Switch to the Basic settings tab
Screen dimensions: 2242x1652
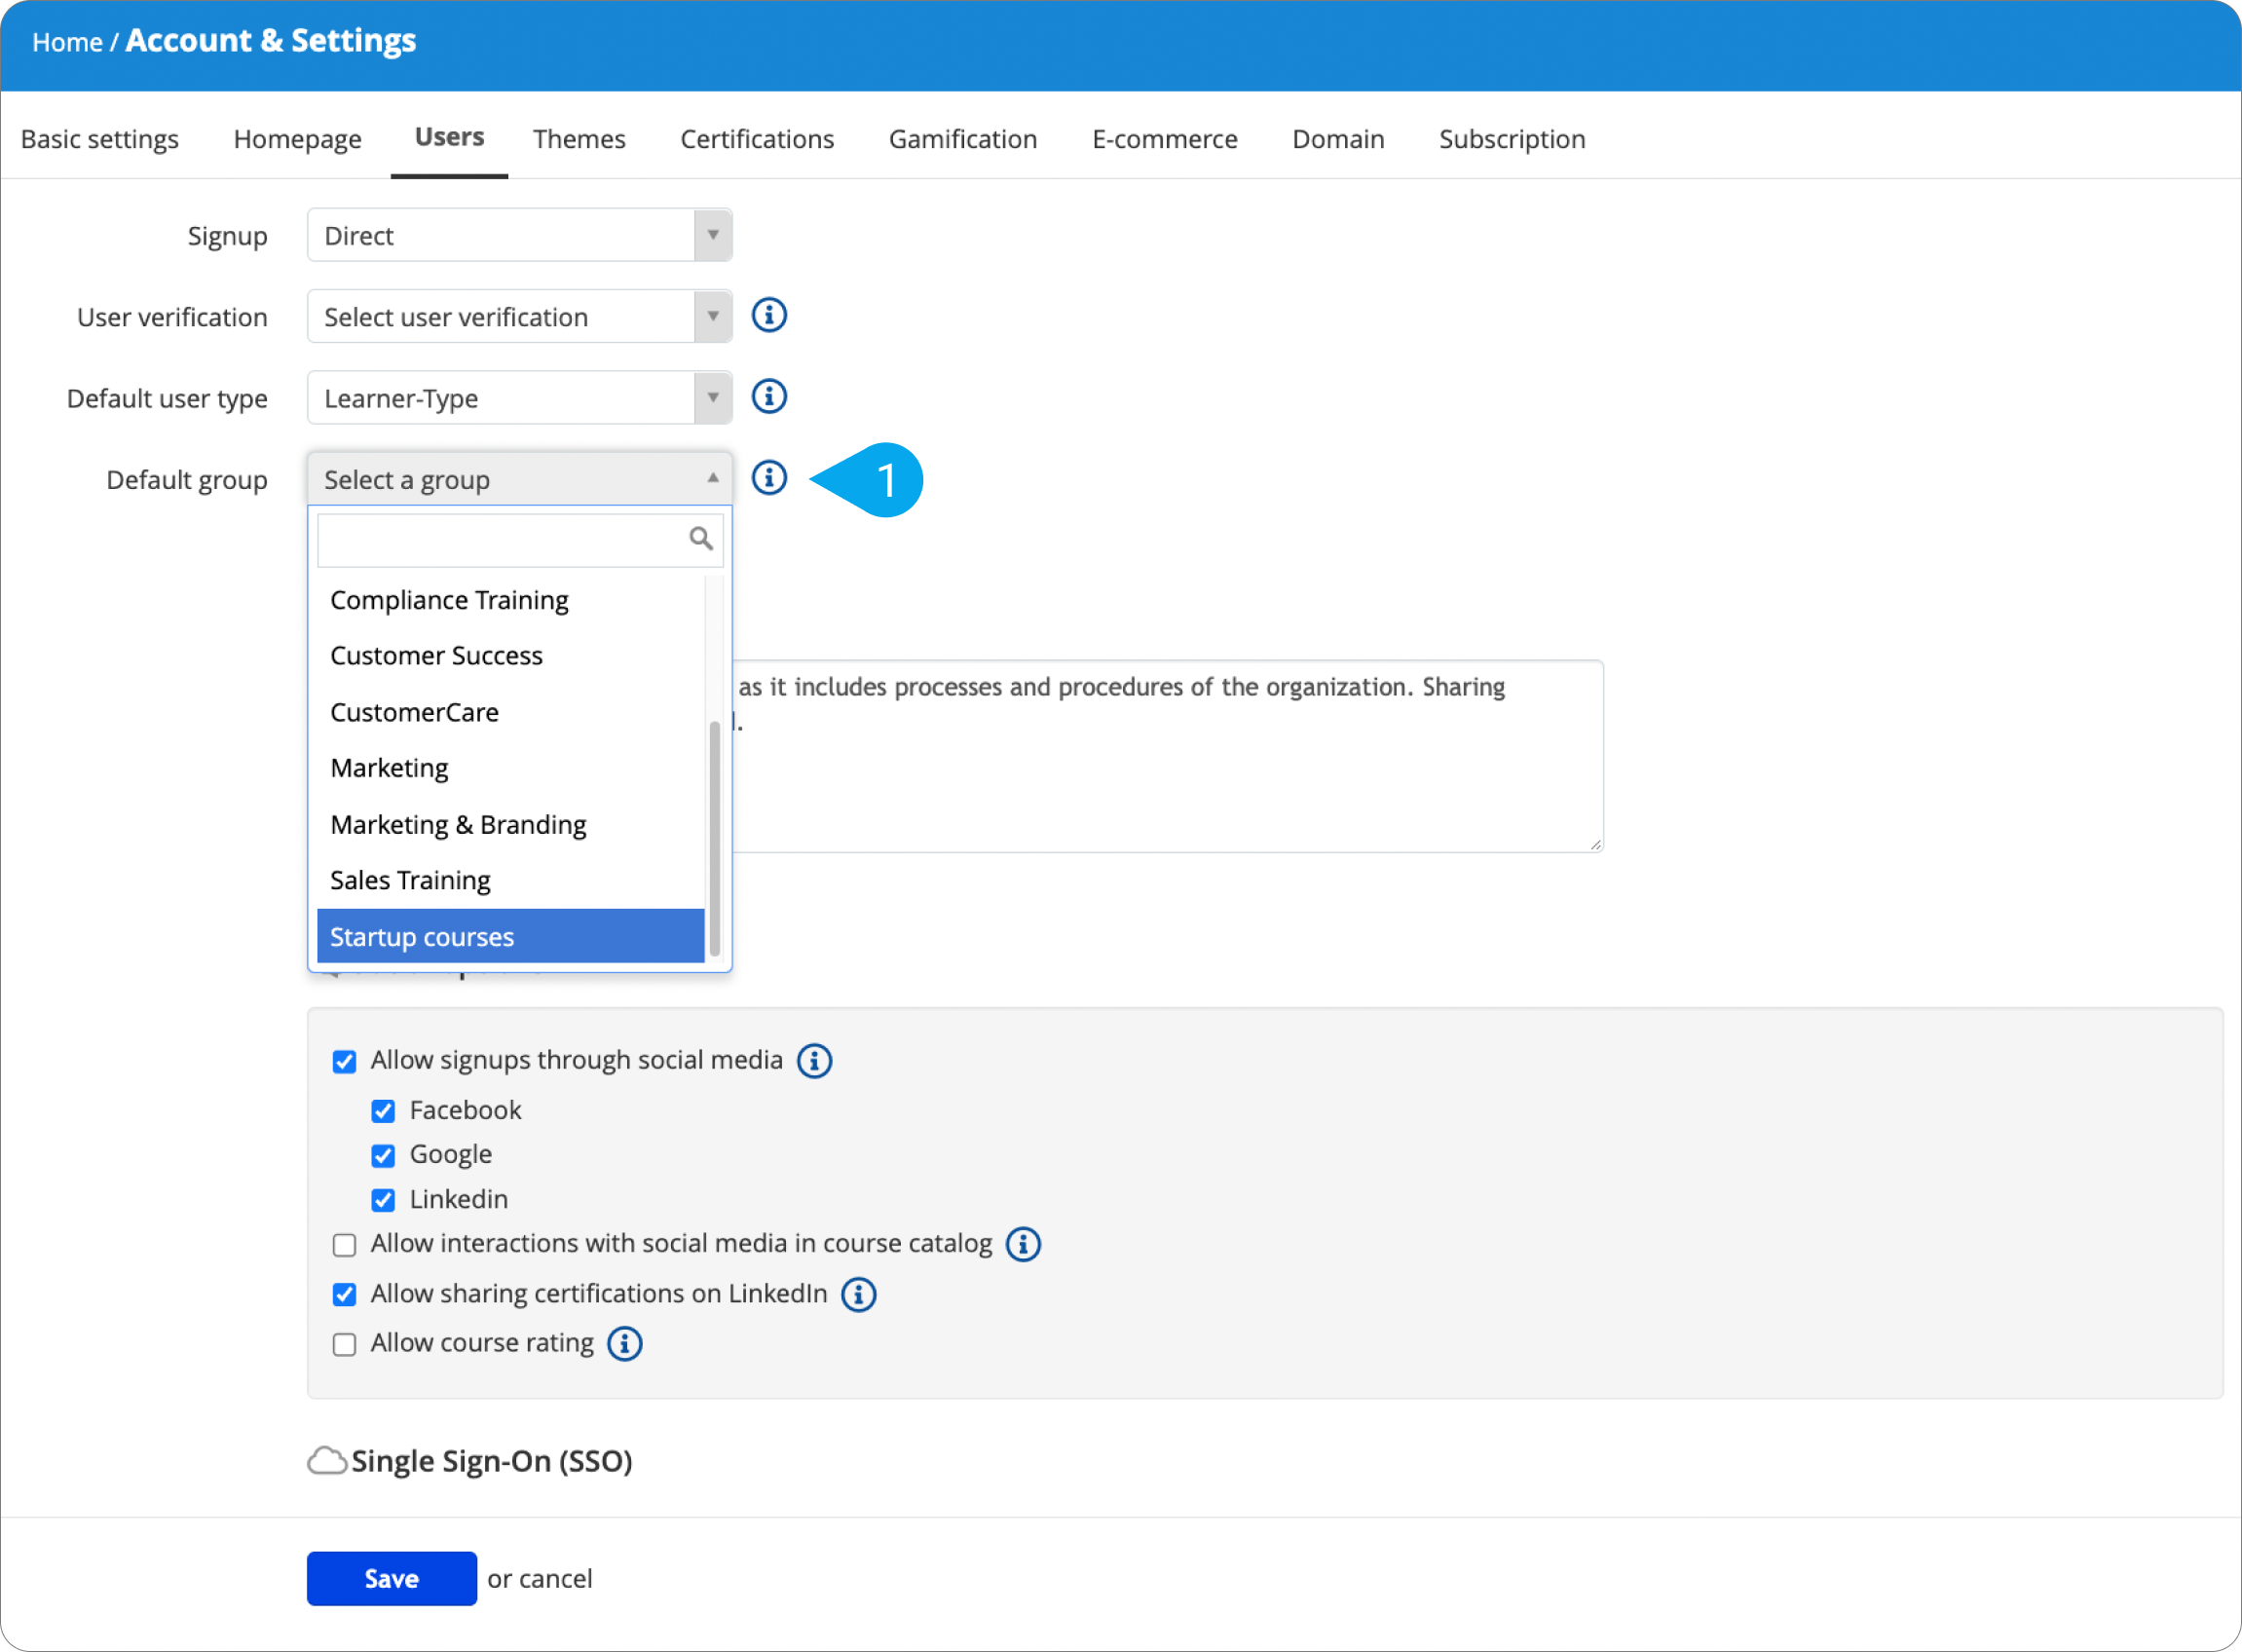click(100, 139)
